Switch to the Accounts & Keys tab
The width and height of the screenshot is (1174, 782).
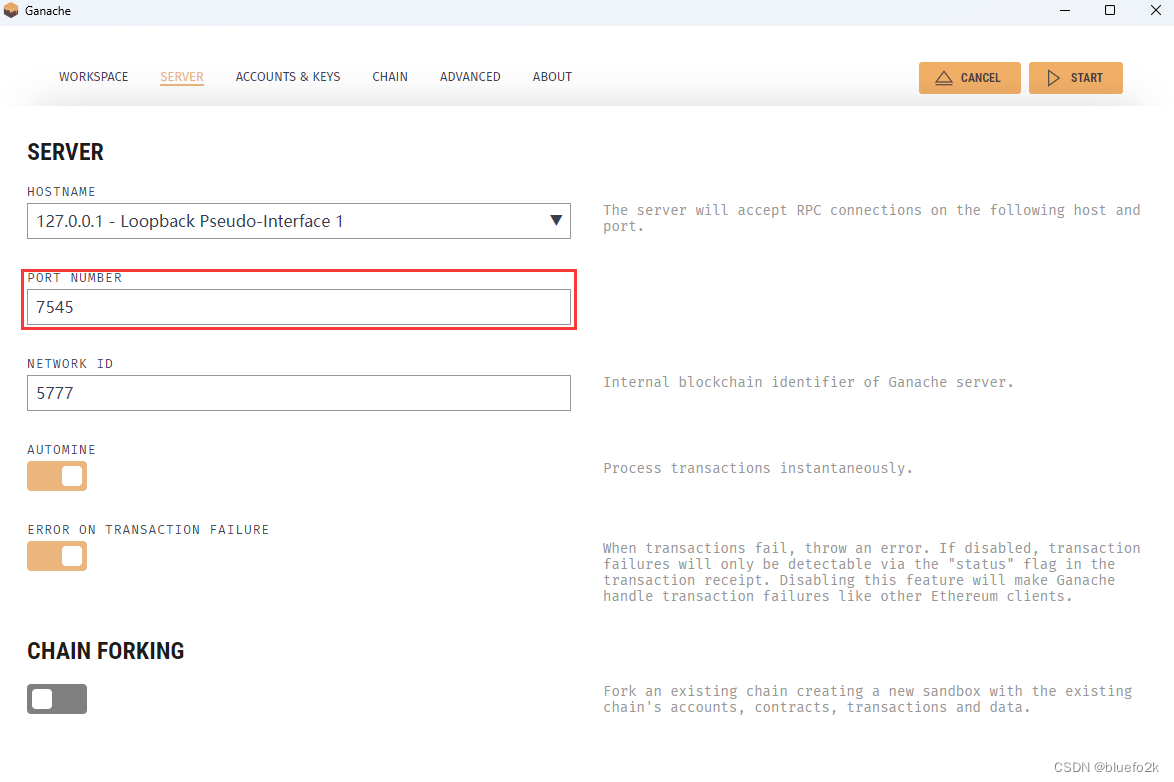point(288,76)
